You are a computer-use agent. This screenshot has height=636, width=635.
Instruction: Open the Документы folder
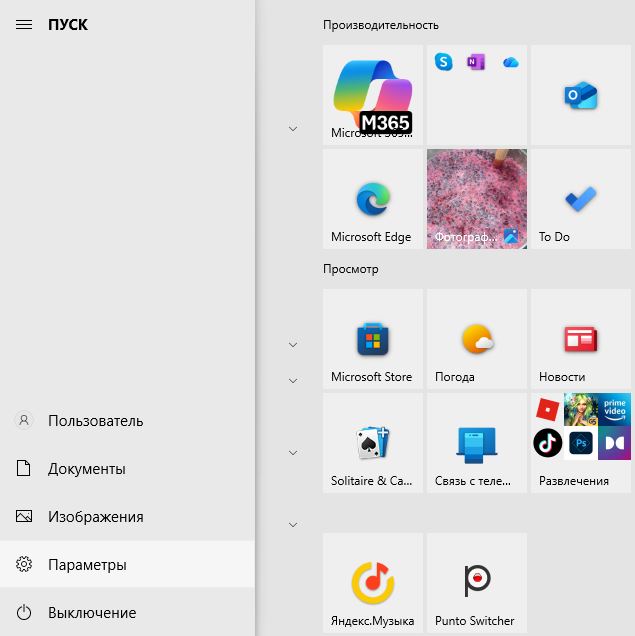click(127, 468)
